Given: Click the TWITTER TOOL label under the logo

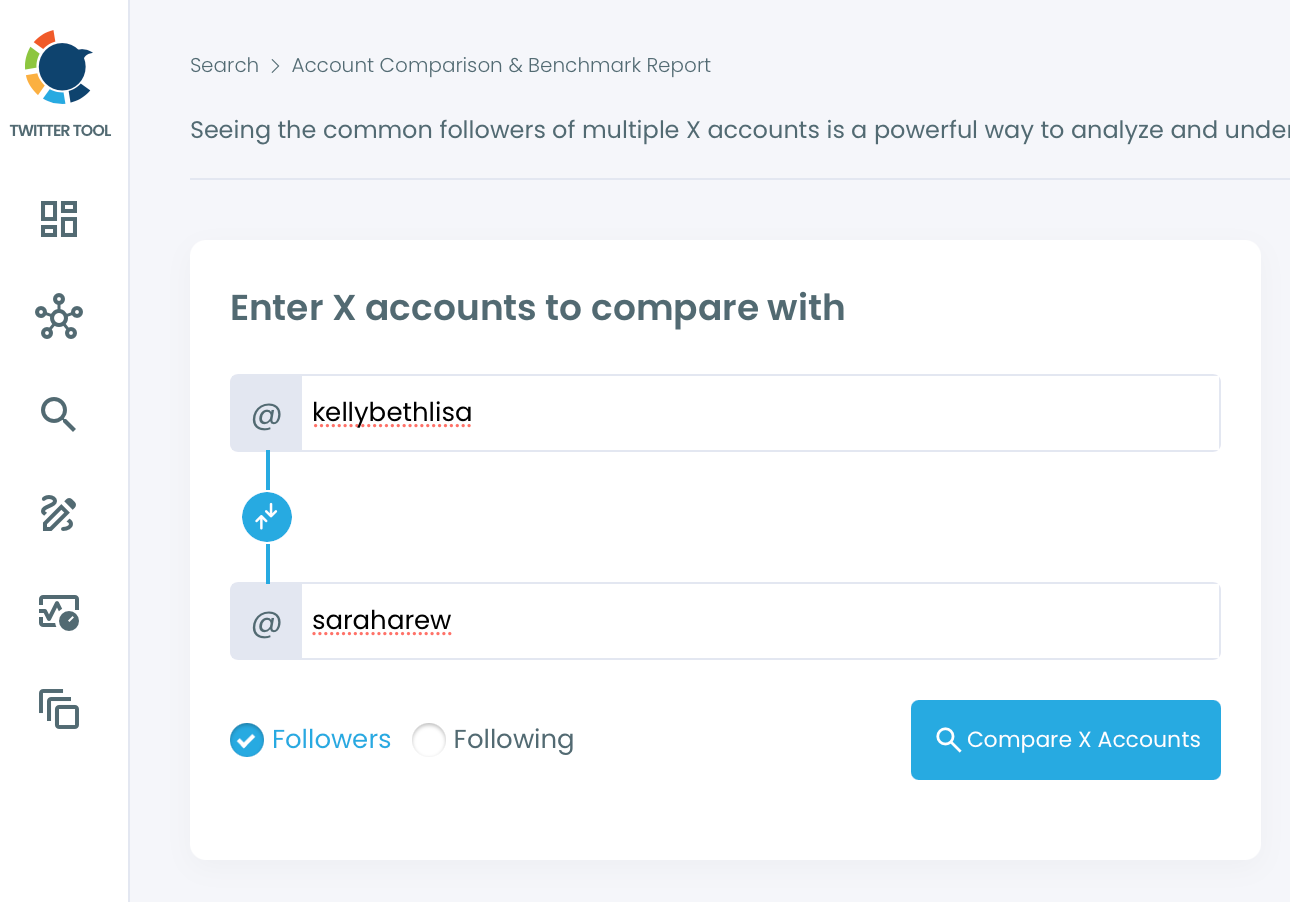Looking at the screenshot, I should tap(60, 130).
